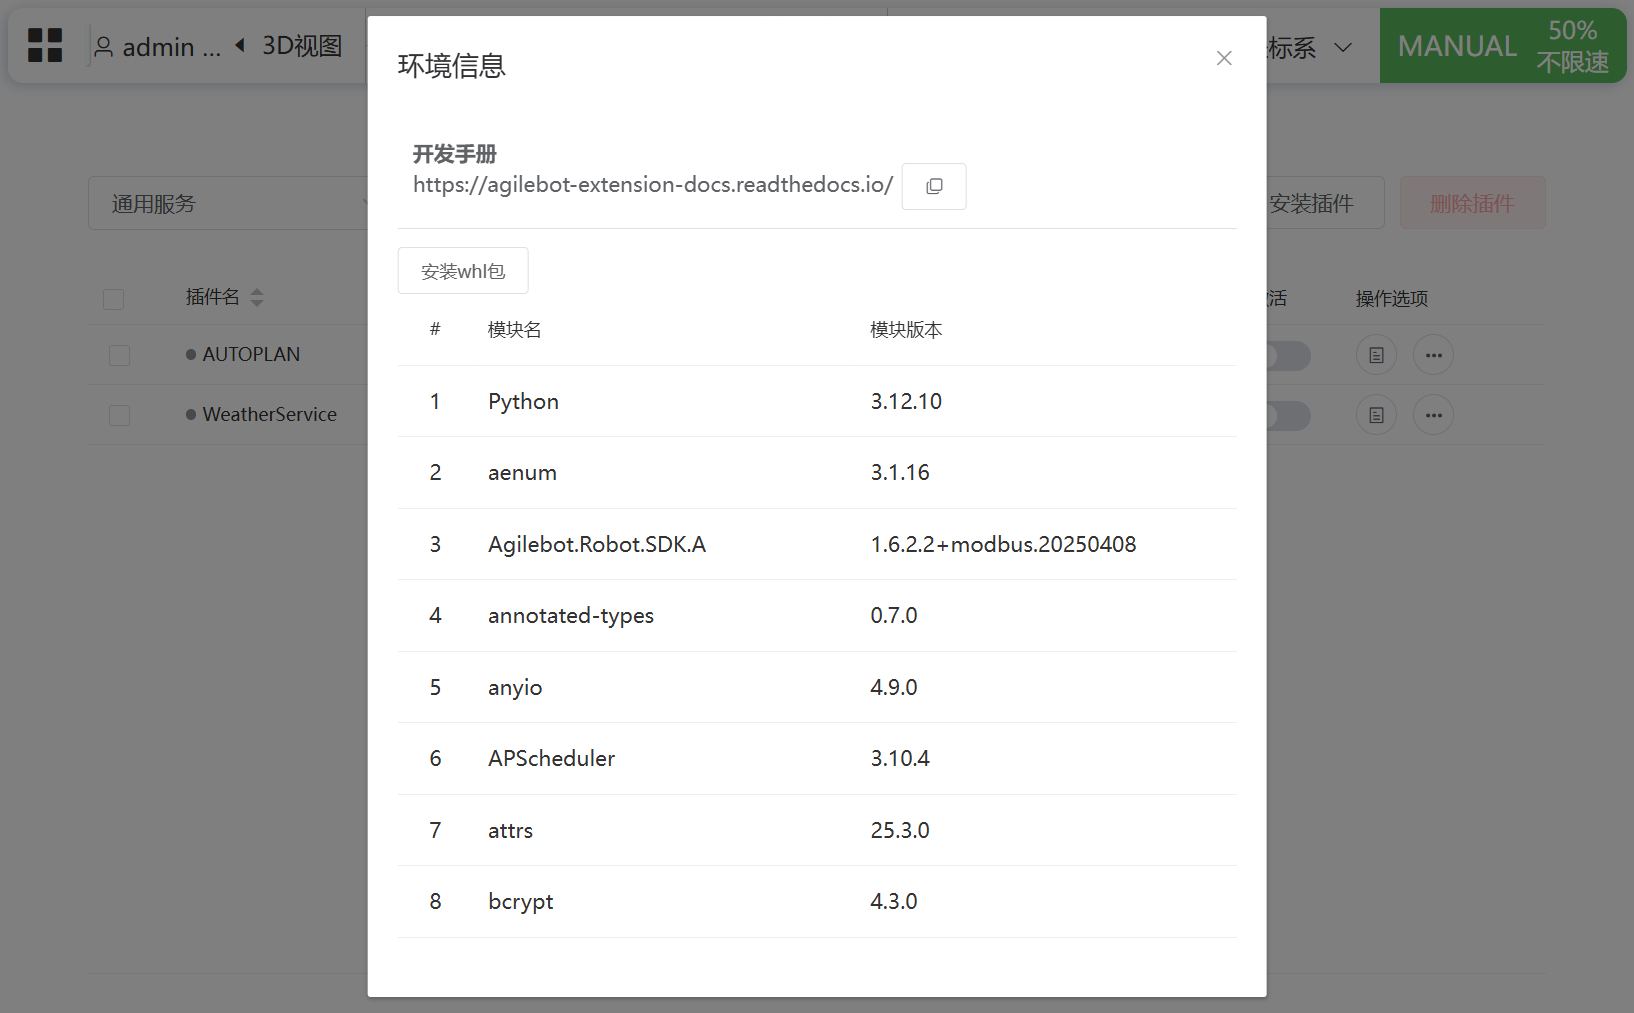The height and width of the screenshot is (1013, 1634).
Task: Close the environment info dialog
Action: pos(1223,59)
